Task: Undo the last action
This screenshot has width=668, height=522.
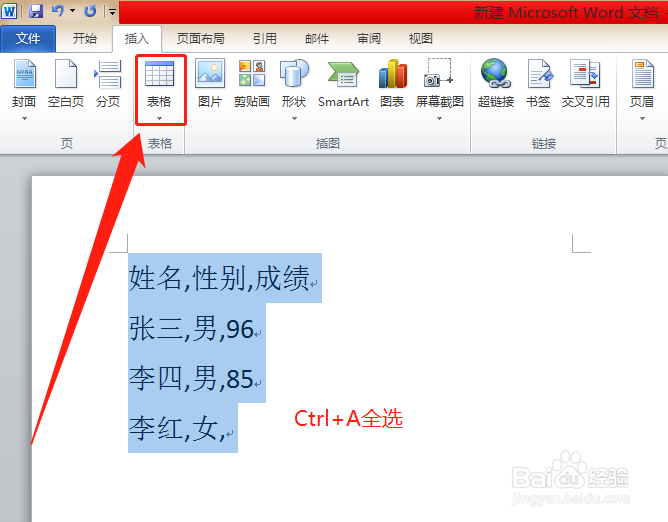Action: click(x=58, y=11)
